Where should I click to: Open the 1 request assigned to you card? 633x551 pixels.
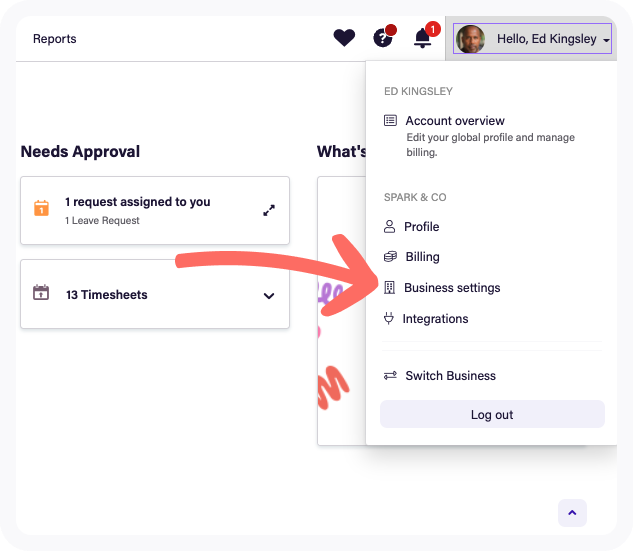pyautogui.click(x=138, y=202)
